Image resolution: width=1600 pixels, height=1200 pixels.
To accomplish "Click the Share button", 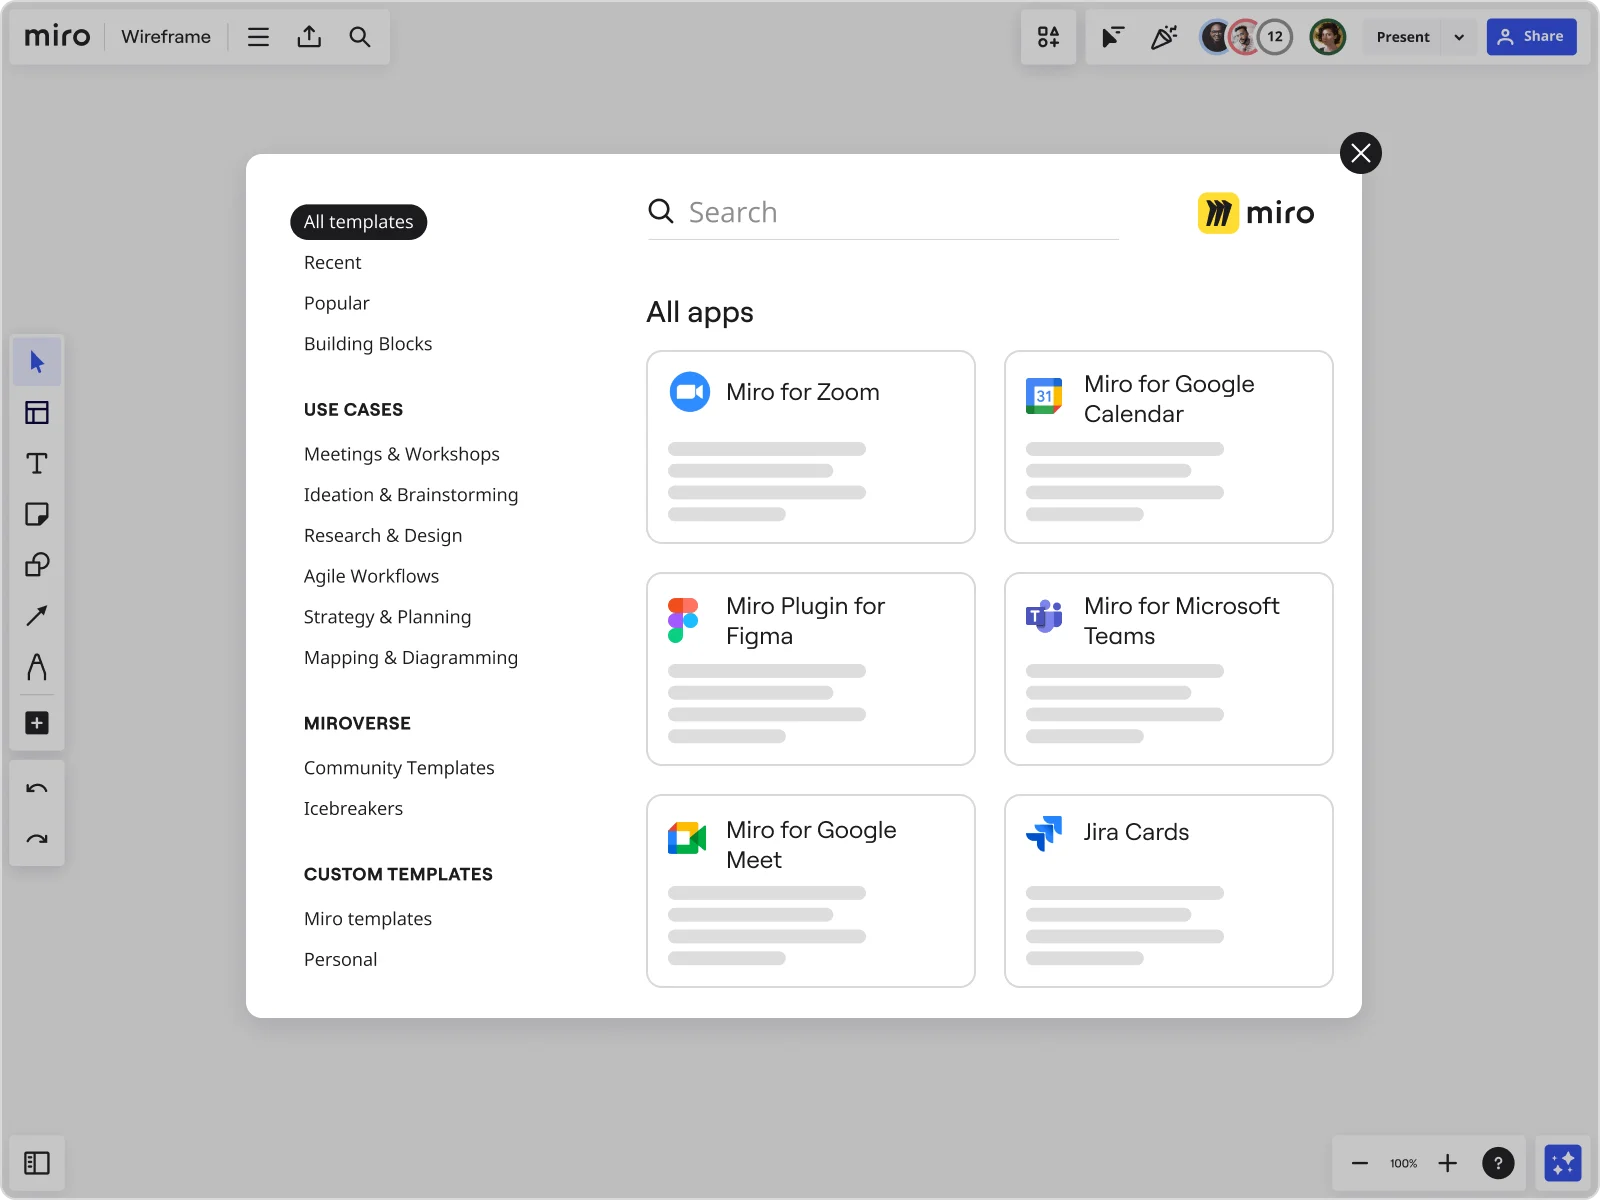I will 1531,37.
